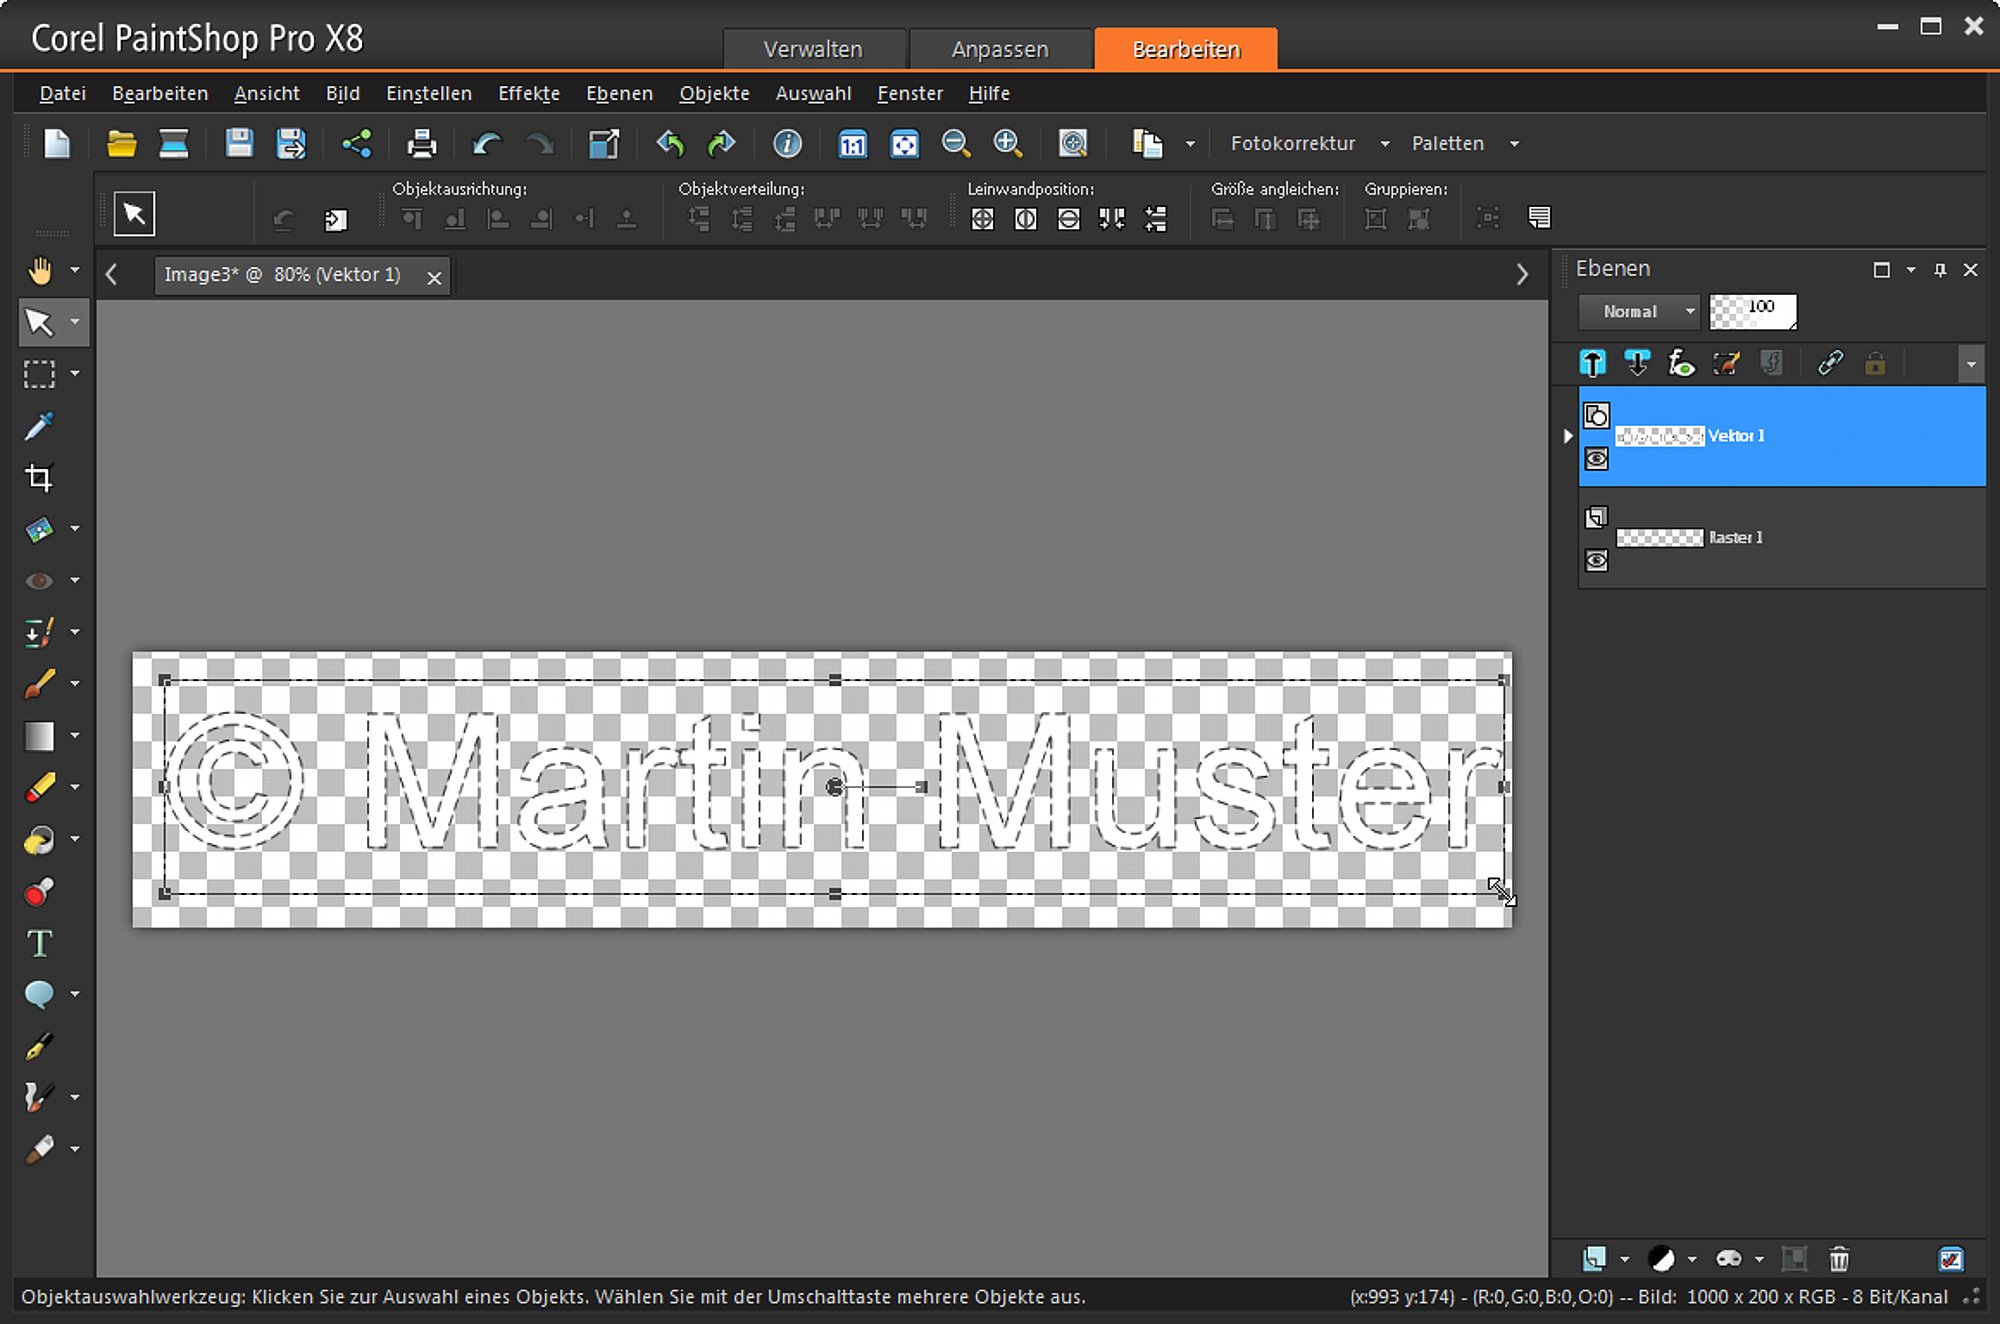Open the Auswahl menu

[813, 94]
